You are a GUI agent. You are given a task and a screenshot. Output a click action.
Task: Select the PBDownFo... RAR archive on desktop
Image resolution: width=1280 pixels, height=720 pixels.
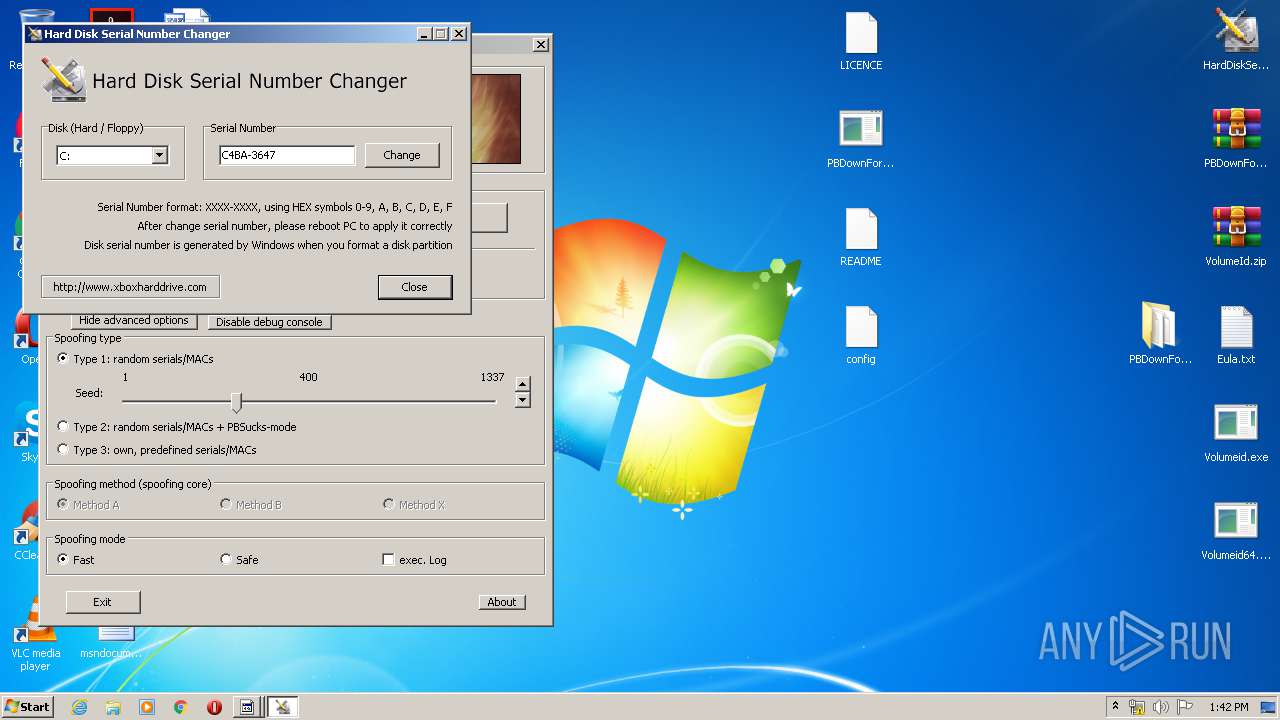coord(1236,138)
